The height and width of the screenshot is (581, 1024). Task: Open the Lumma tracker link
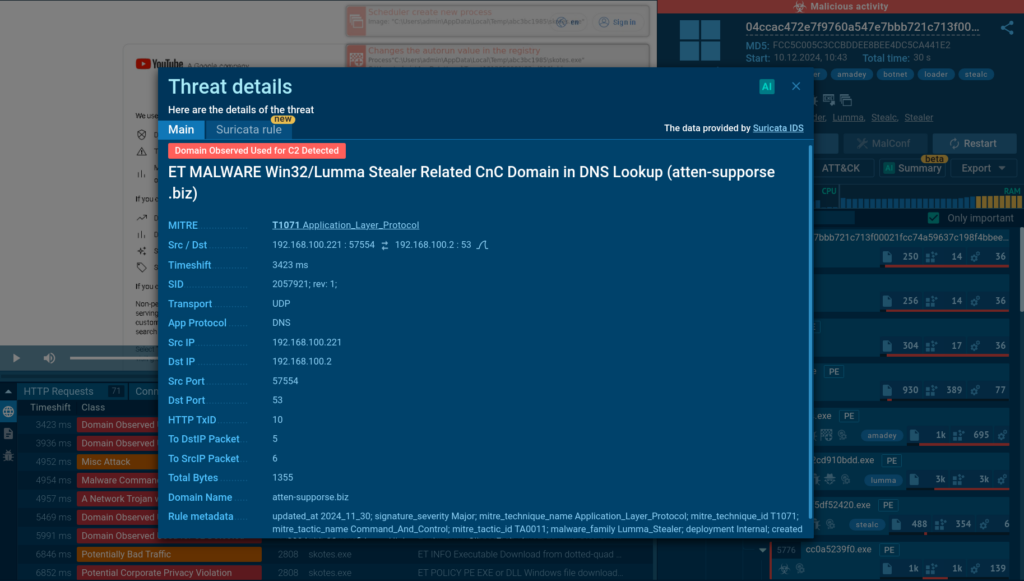click(x=848, y=118)
